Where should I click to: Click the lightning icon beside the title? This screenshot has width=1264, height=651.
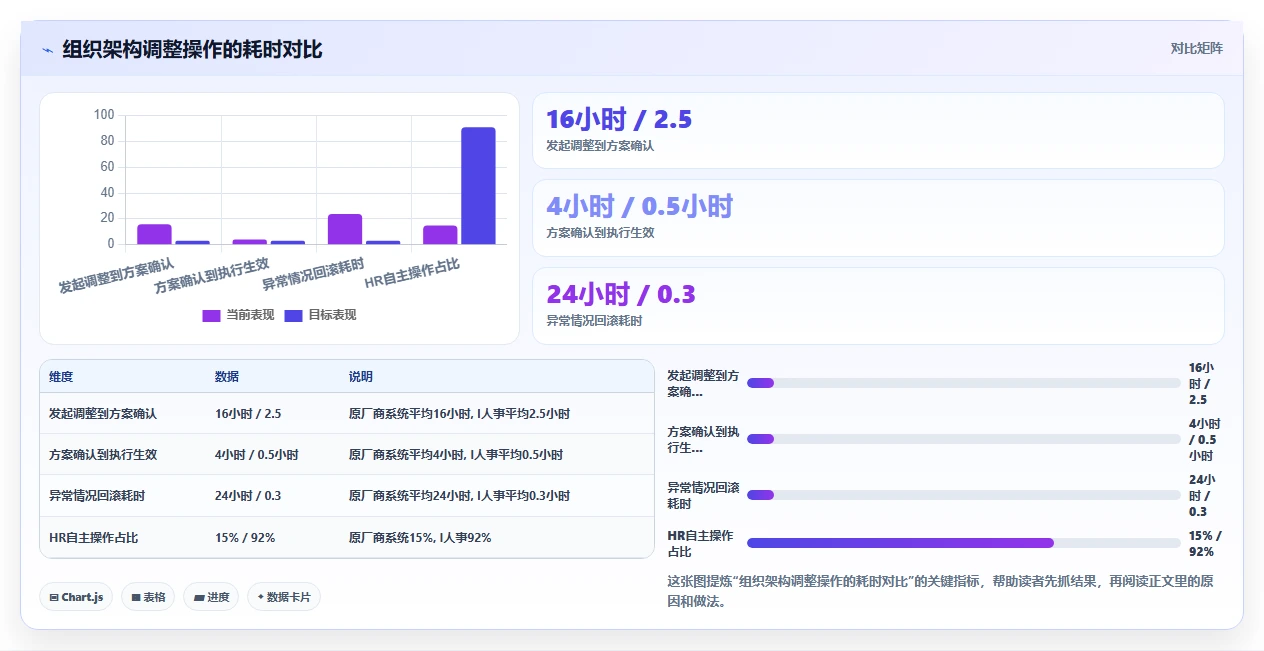47,50
